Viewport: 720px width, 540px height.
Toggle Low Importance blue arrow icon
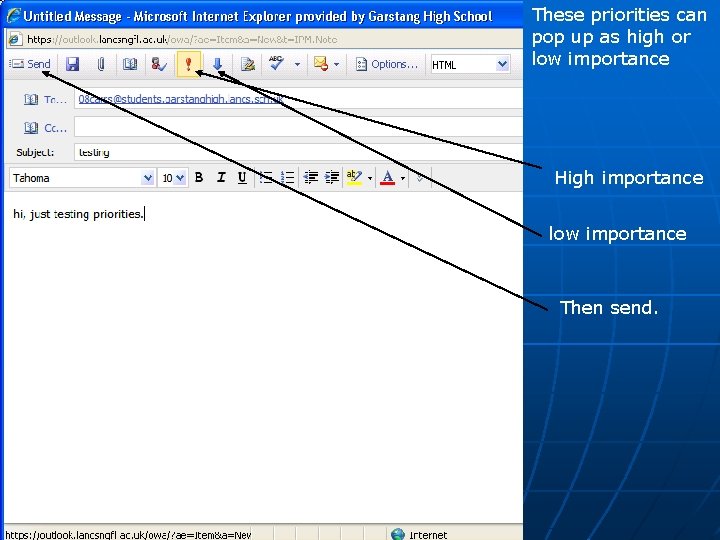click(x=218, y=64)
